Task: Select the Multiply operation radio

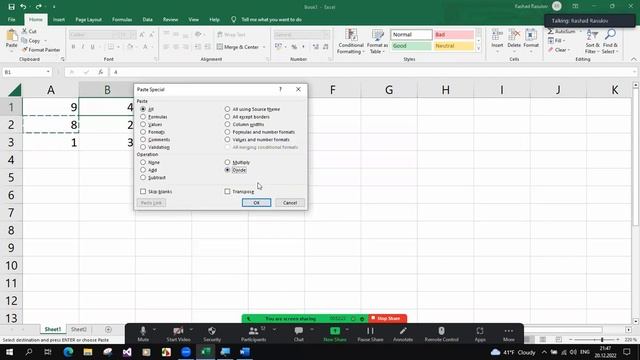Action: pos(227,162)
